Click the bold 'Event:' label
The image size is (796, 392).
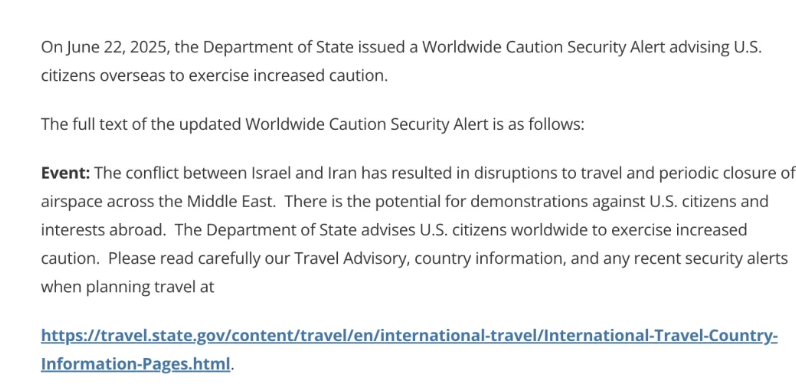[65, 174]
